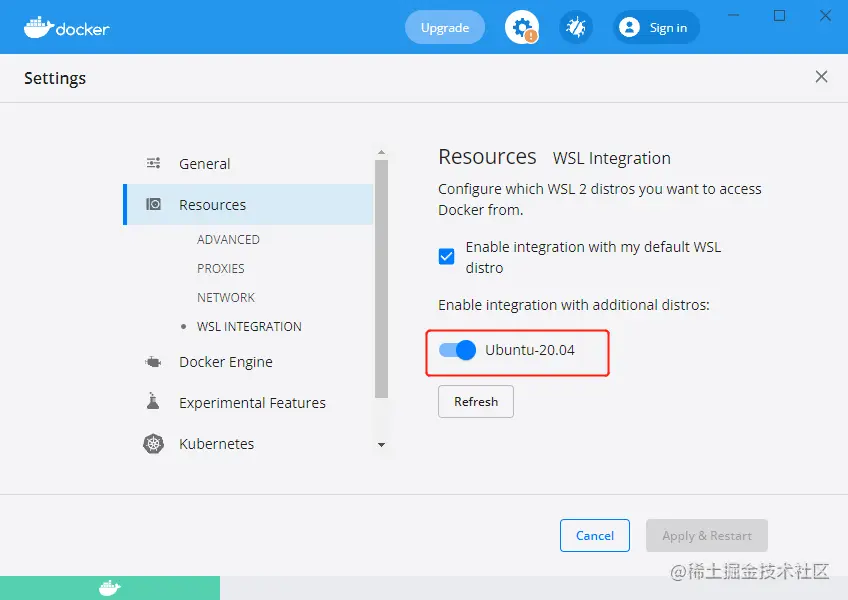848x600 pixels.
Task: Click the Cancel button
Action: pos(595,536)
